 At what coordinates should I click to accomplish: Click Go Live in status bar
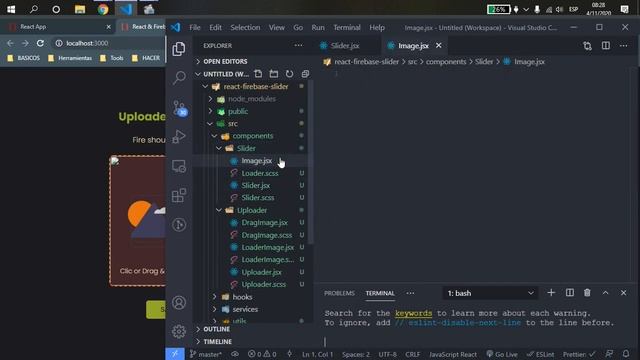click(x=502, y=354)
